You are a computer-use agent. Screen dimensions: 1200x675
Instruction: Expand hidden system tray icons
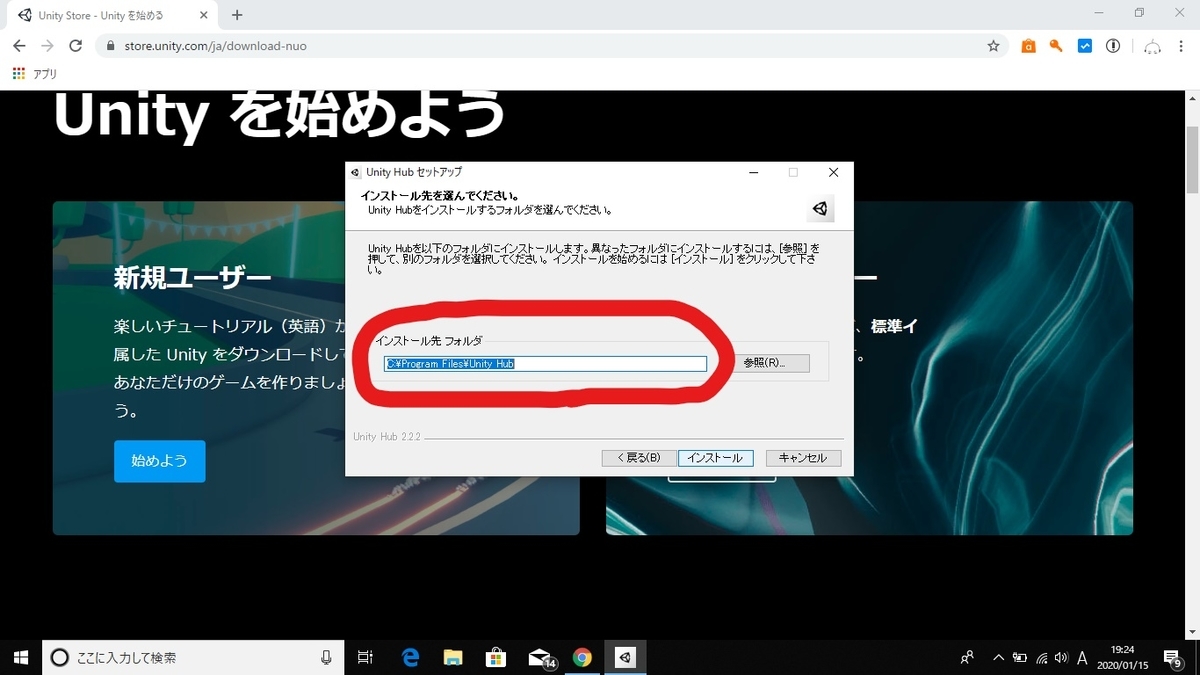click(998, 657)
